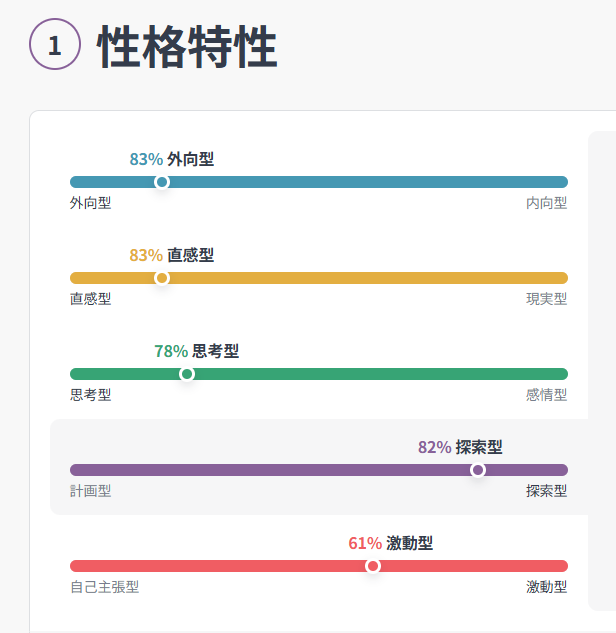616x633 pixels.
Task: Click the 83% value above the yellow bar
Action: coord(146,255)
